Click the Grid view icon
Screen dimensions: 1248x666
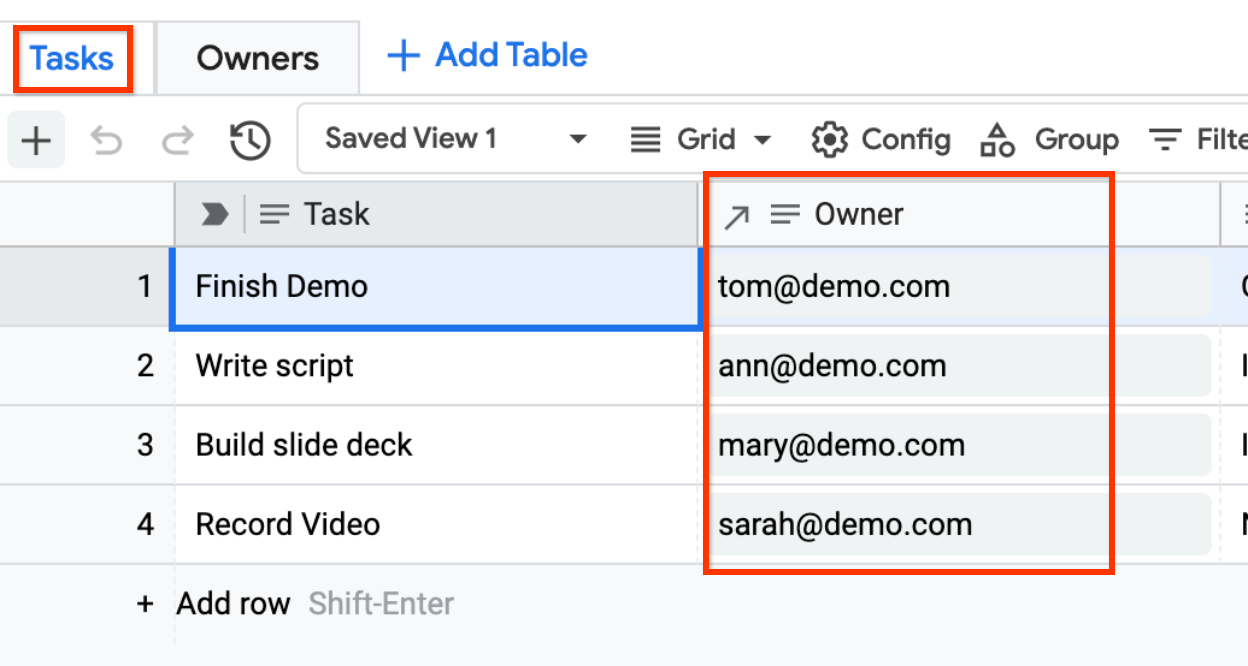click(x=646, y=139)
